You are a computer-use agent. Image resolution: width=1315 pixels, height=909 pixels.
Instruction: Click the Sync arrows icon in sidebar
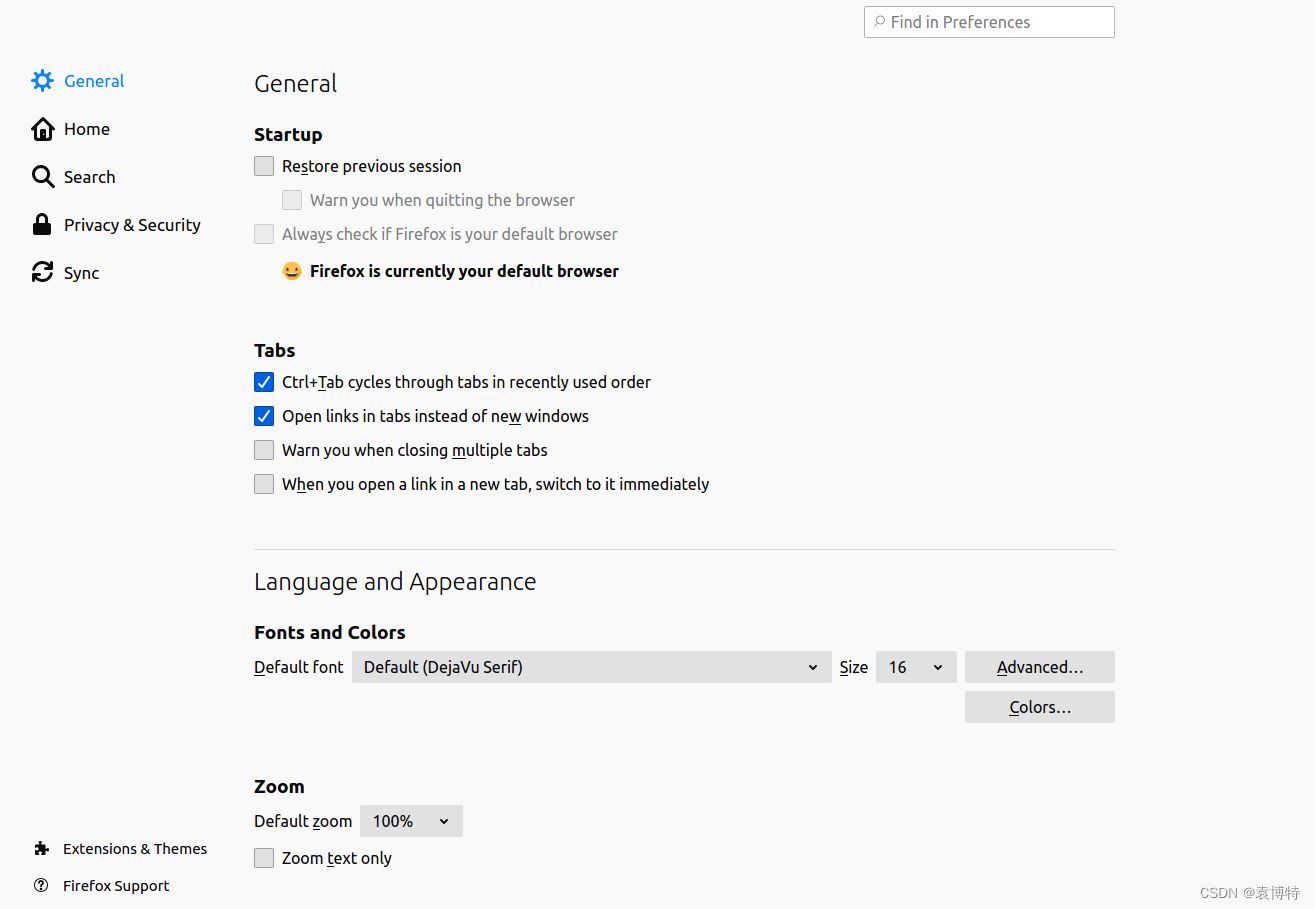(42, 272)
